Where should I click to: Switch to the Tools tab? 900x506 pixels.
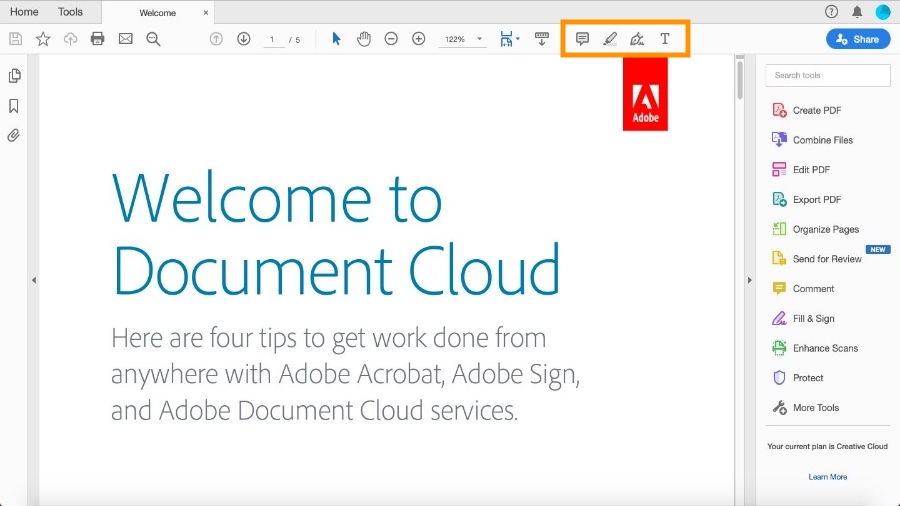coord(70,11)
